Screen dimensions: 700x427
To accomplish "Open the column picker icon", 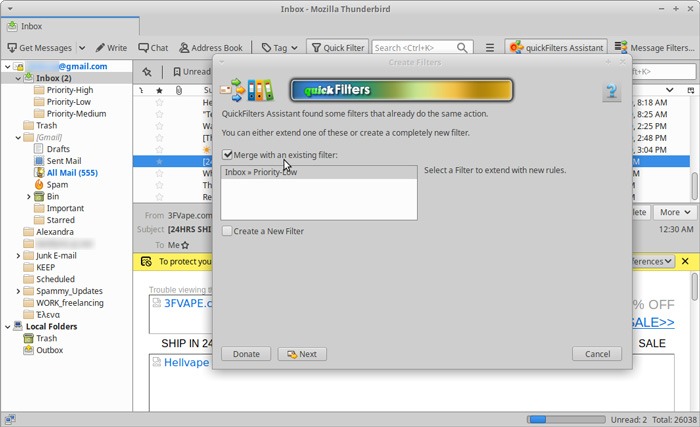I will pyautogui.click(x=691, y=91).
